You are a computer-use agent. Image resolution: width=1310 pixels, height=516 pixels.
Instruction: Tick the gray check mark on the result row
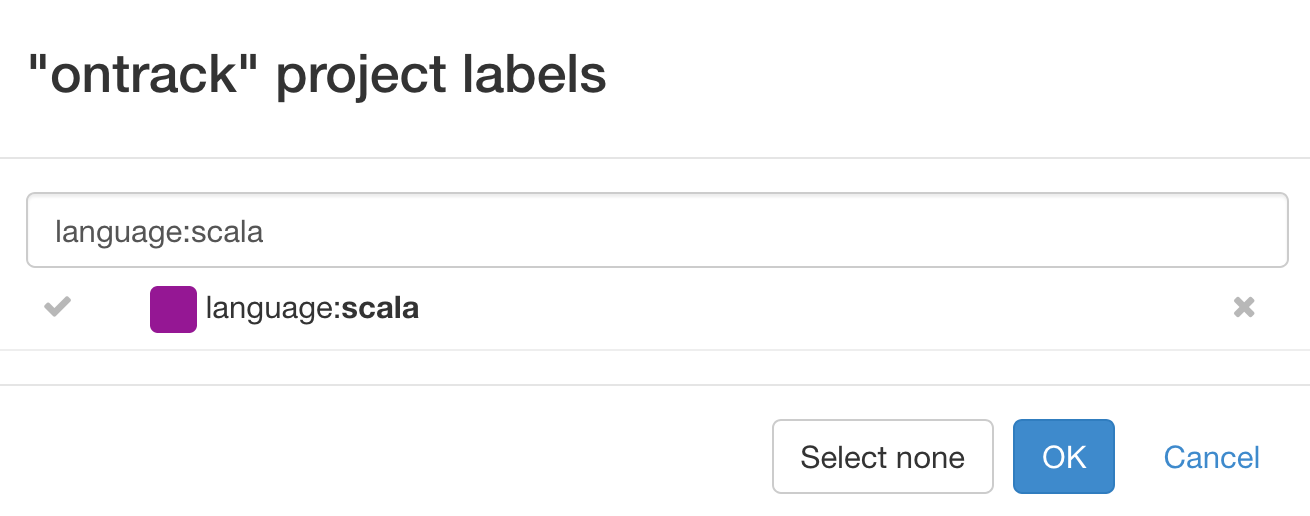tap(58, 307)
